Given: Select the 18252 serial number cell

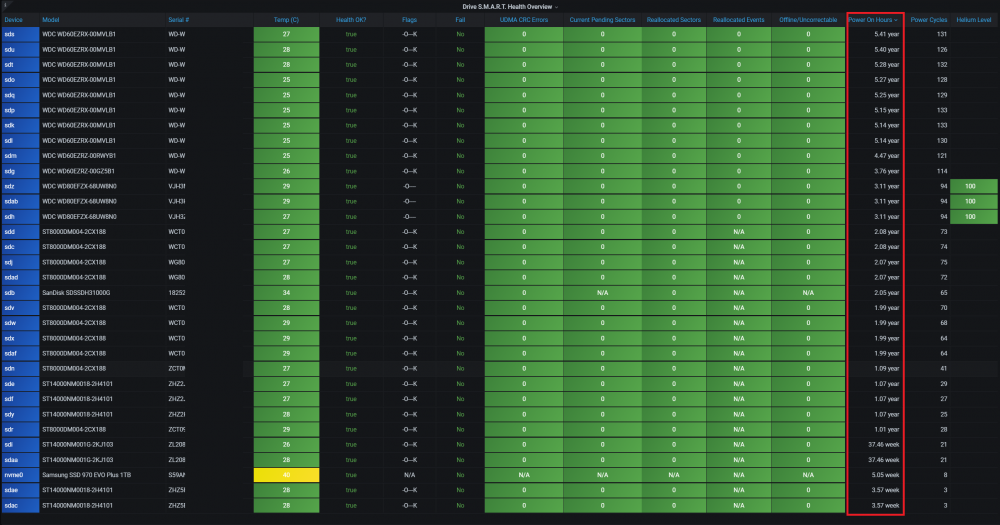Looking at the screenshot, I should 177,293.
